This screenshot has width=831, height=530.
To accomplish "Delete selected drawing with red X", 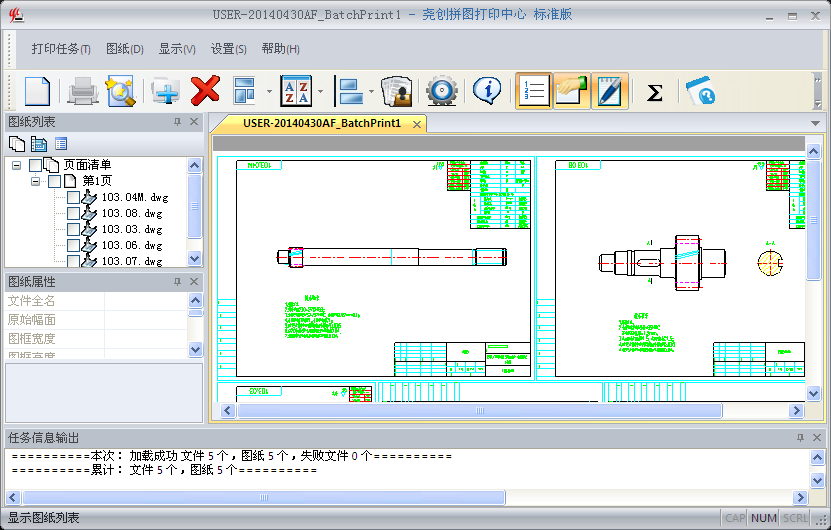I will click(x=205, y=91).
